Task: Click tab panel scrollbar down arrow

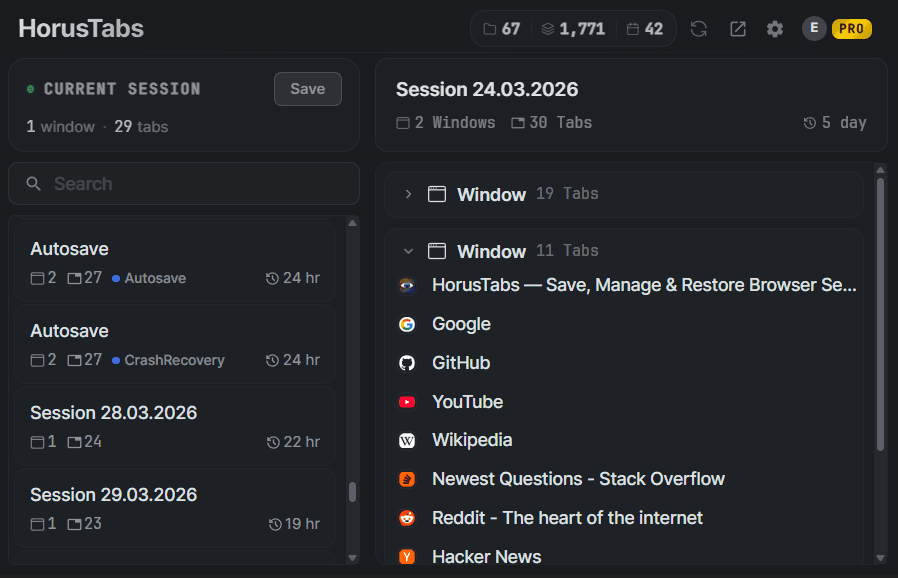Action: point(881,558)
